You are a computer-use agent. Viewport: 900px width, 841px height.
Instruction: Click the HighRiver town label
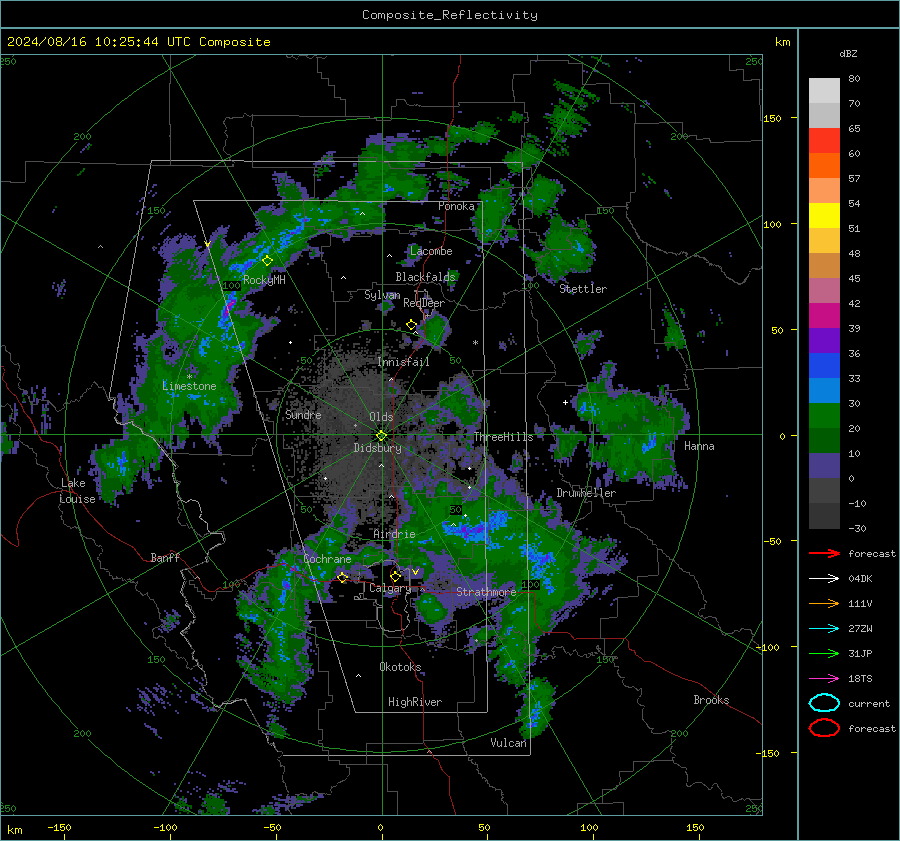415,702
